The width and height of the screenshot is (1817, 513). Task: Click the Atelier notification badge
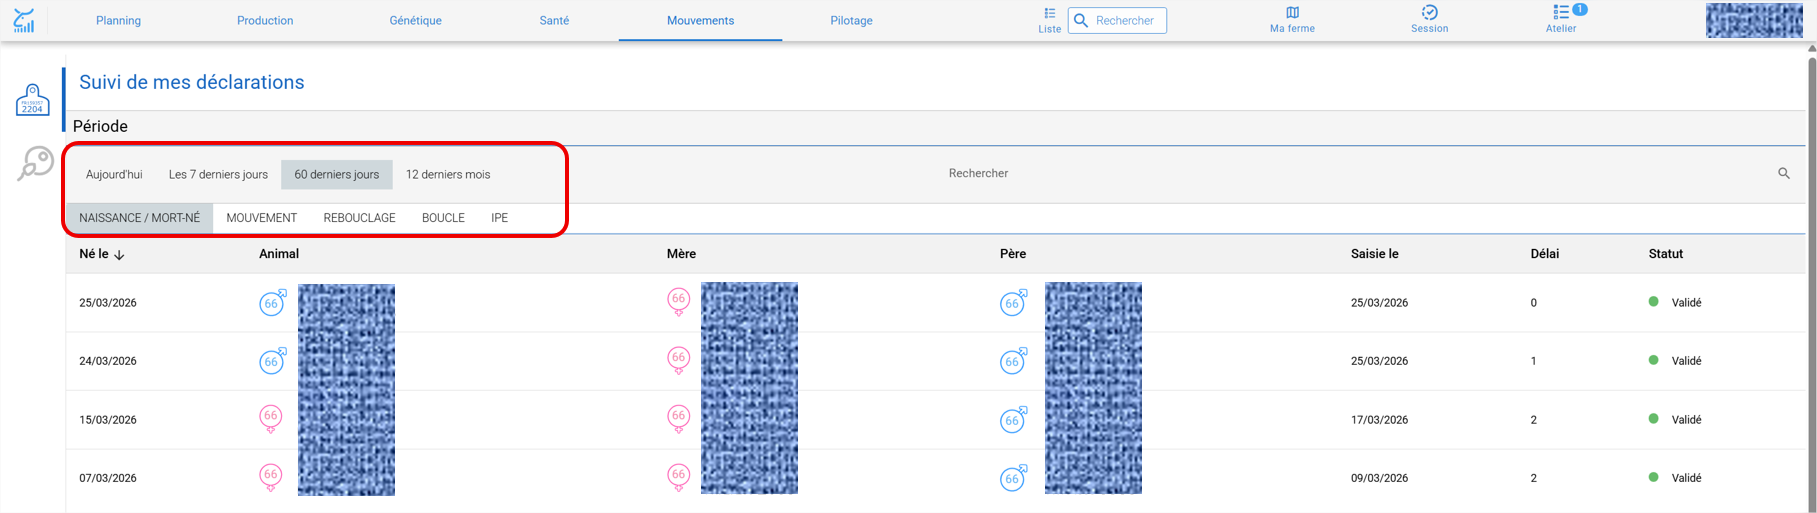[1579, 9]
